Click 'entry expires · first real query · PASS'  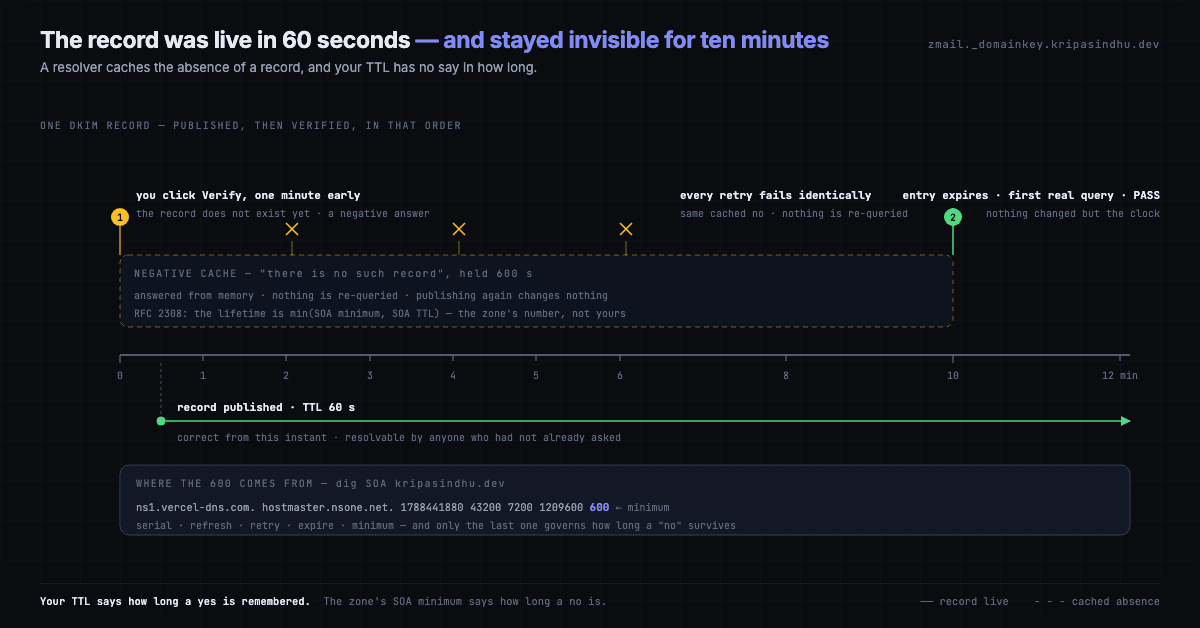pos(1031,195)
